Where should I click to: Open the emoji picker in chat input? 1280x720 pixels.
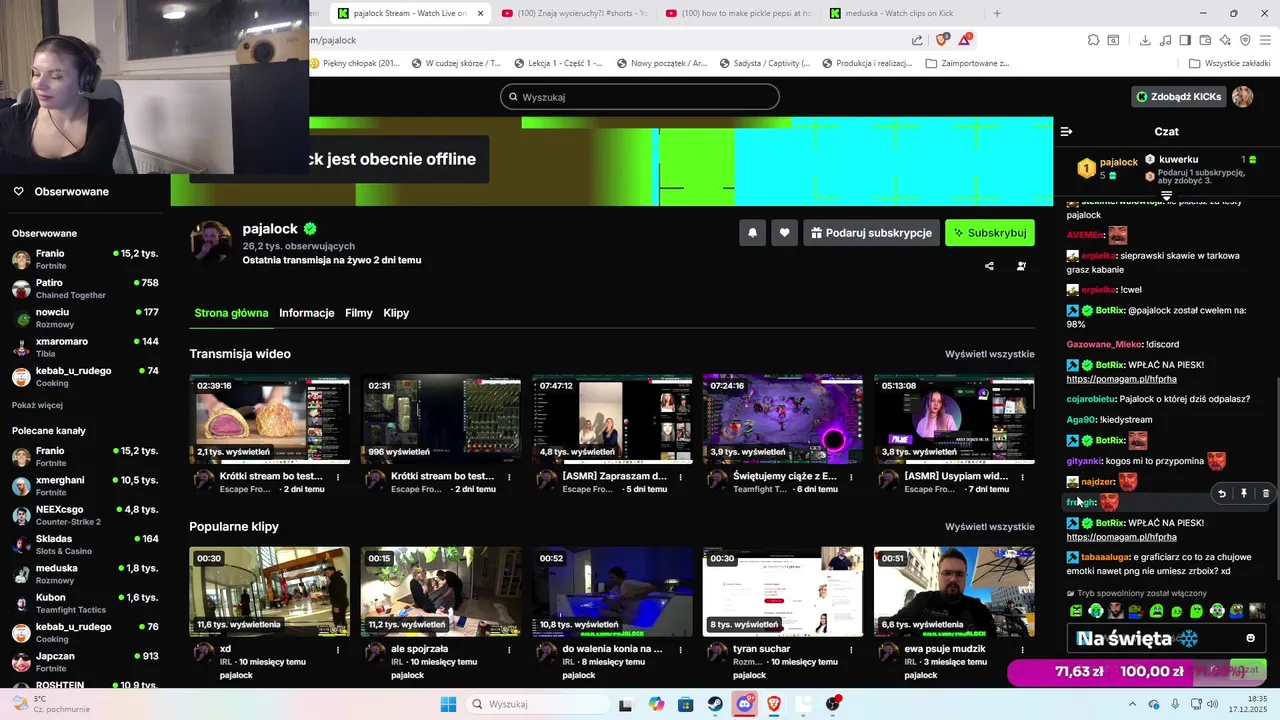pos(1250,638)
